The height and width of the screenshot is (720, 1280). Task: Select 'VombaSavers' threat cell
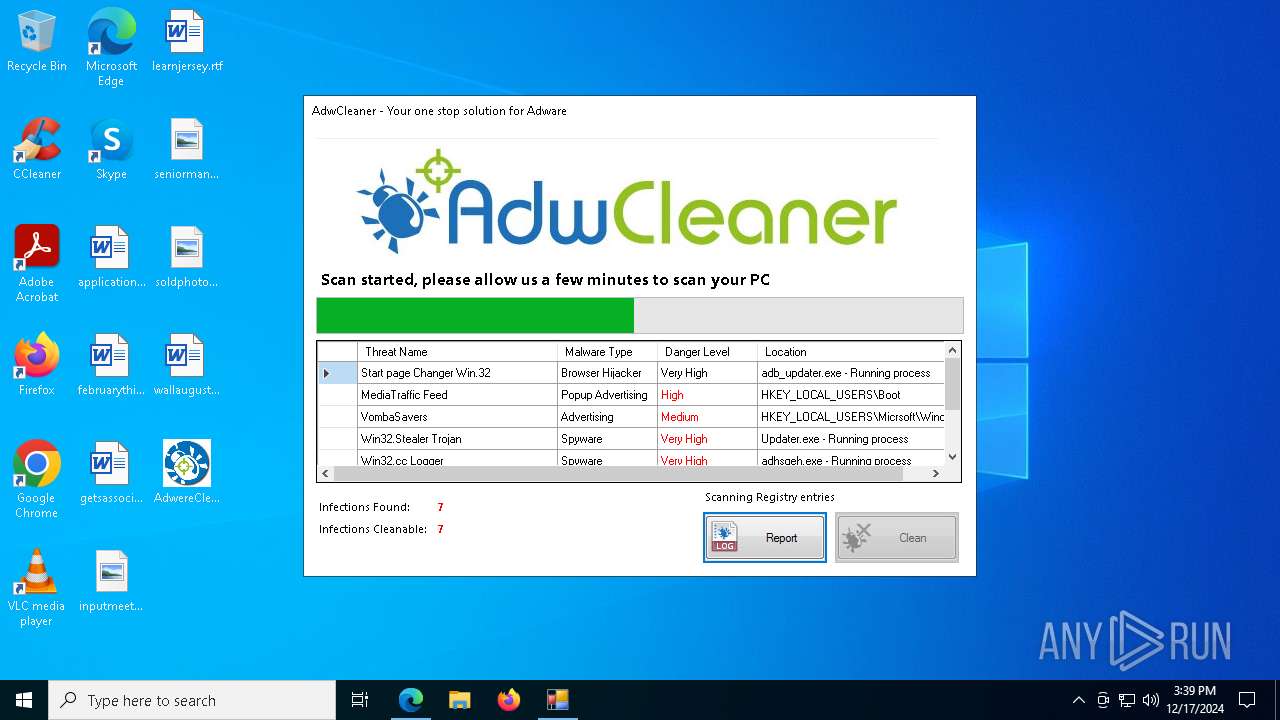pos(458,417)
